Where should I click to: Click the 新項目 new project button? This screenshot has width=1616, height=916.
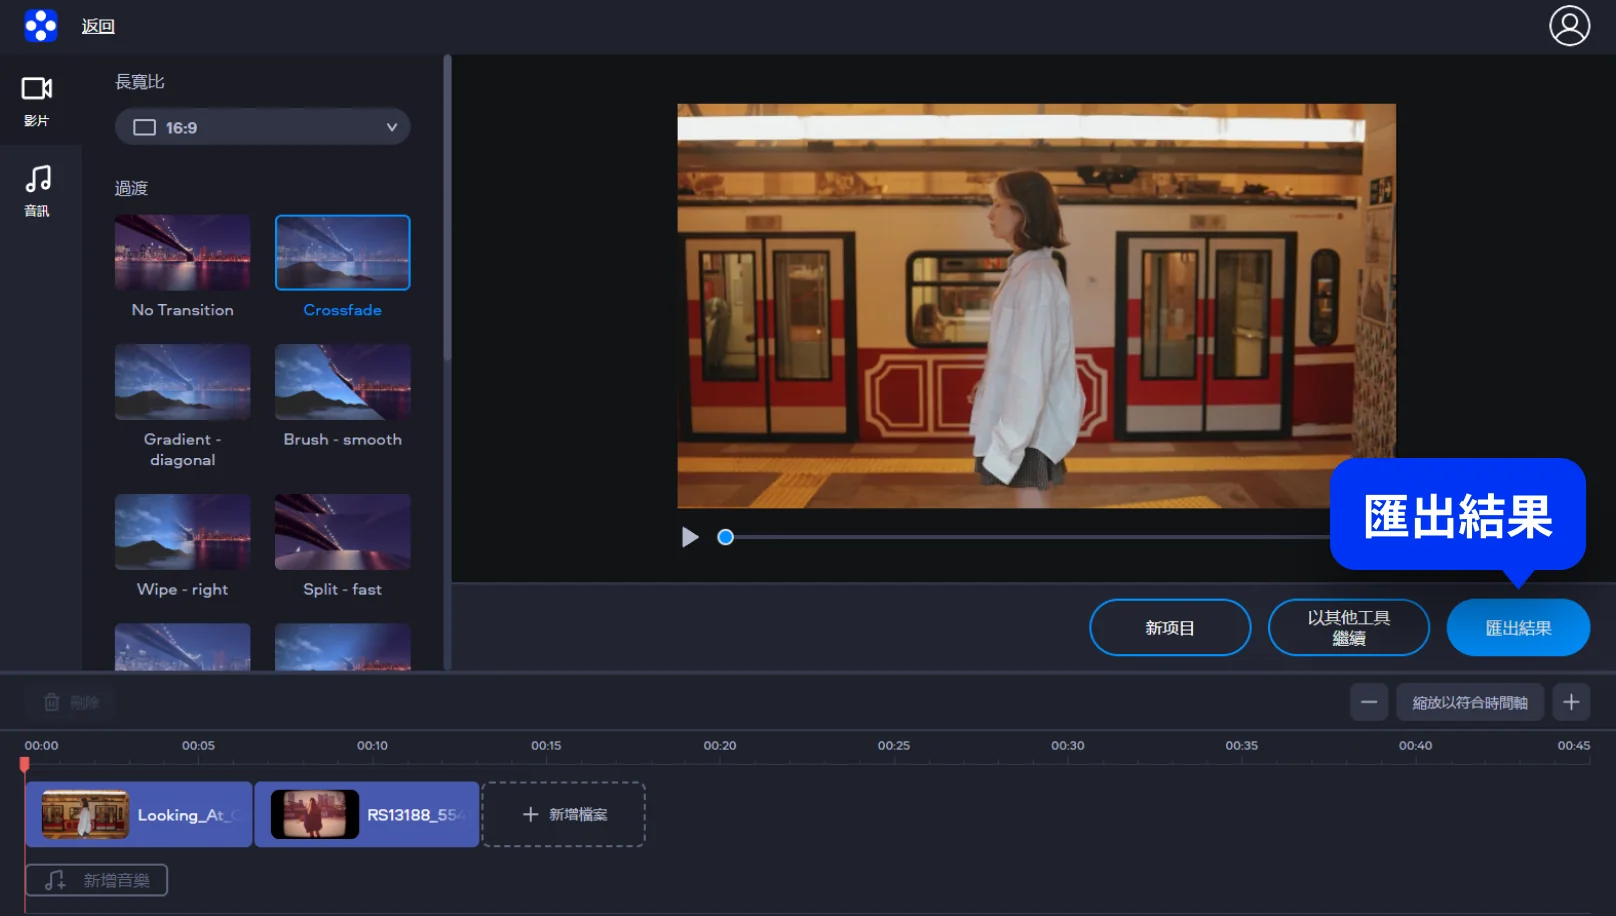[x=1169, y=628]
